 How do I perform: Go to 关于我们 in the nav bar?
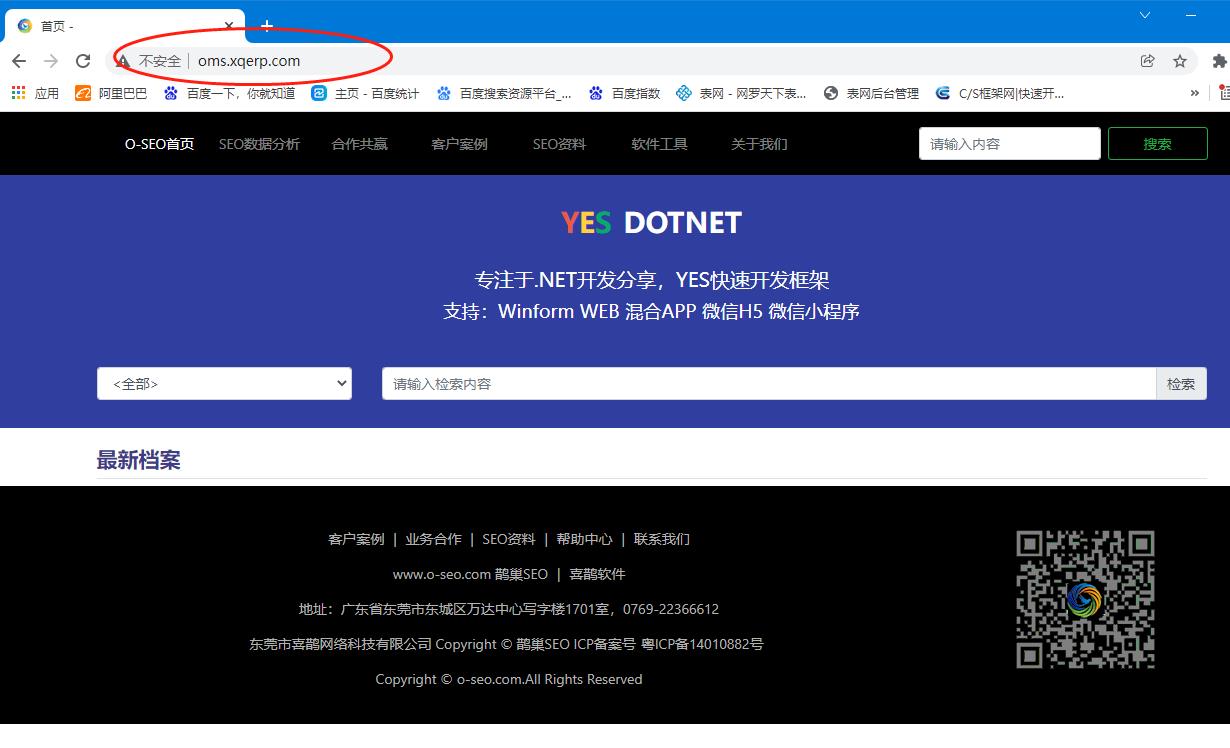(759, 144)
